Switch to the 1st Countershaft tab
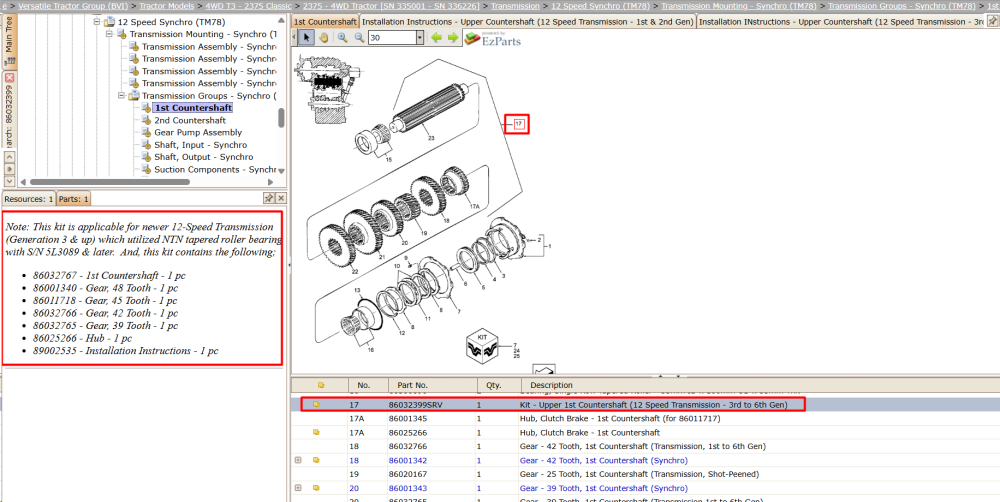 (x=325, y=22)
